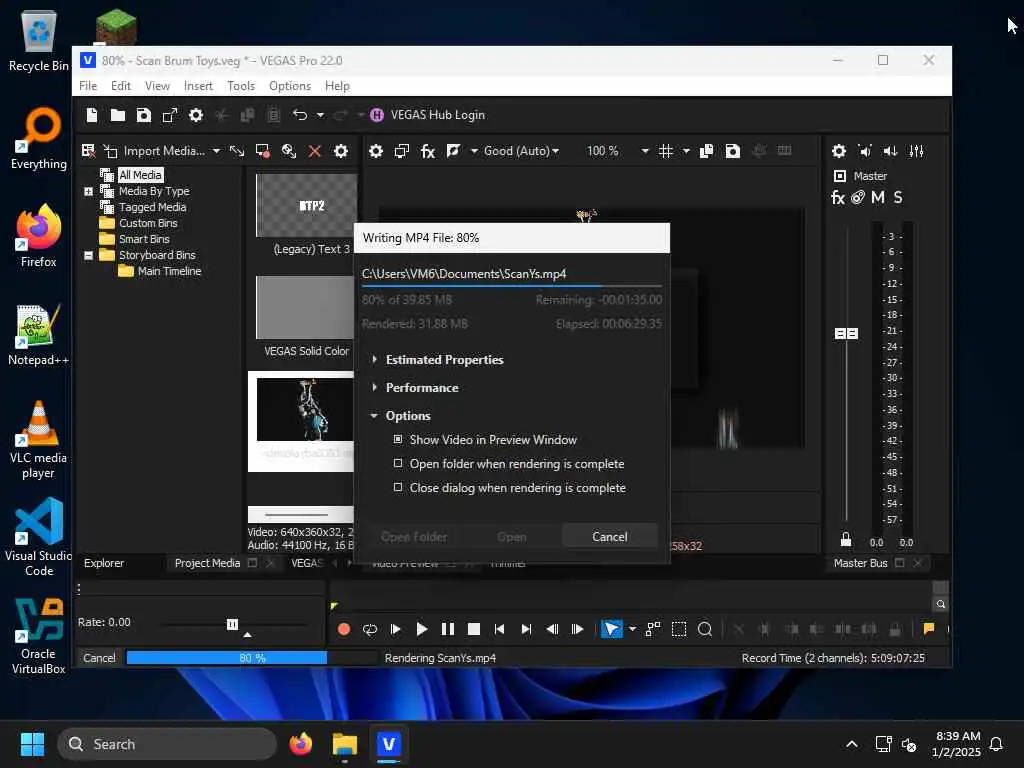The width and height of the screenshot is (1024, 768).
Task: Open the 100 % preview zoom dropdown arrow
Action: [x=645, y=151]
